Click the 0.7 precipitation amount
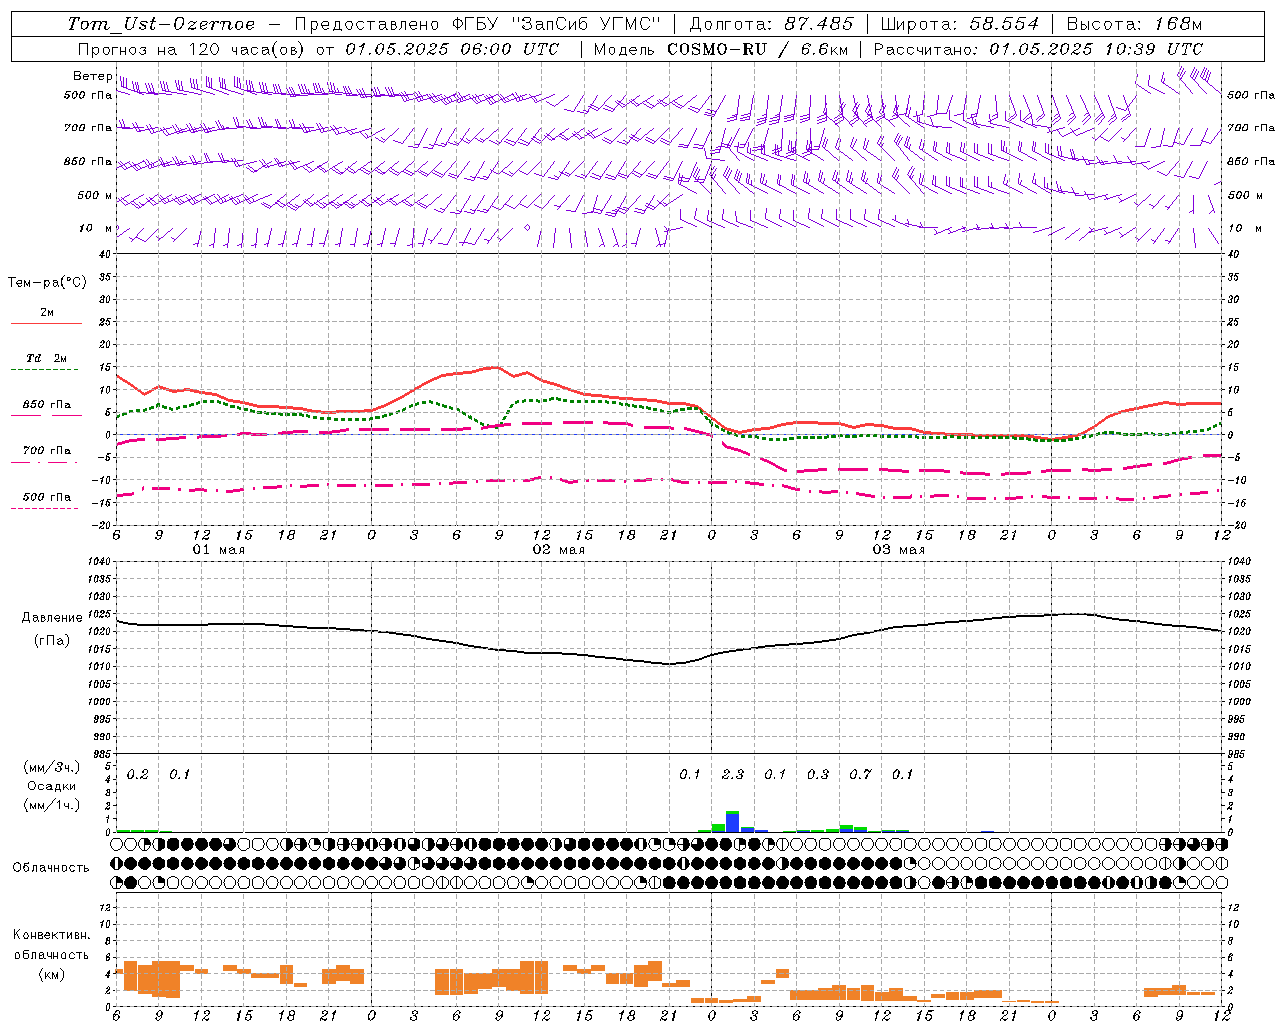Screen dimensions: 1280x1024 (x=861, y=774)
